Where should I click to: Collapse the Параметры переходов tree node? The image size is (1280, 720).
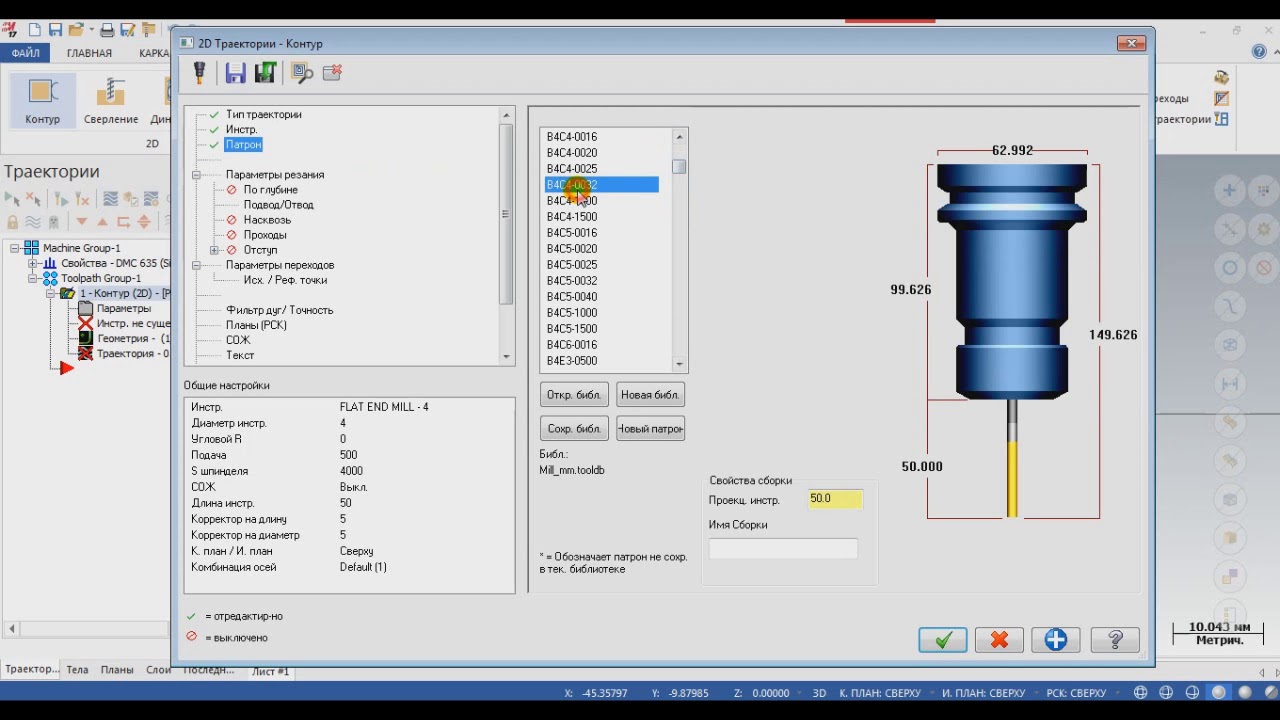tap(197, 265)
